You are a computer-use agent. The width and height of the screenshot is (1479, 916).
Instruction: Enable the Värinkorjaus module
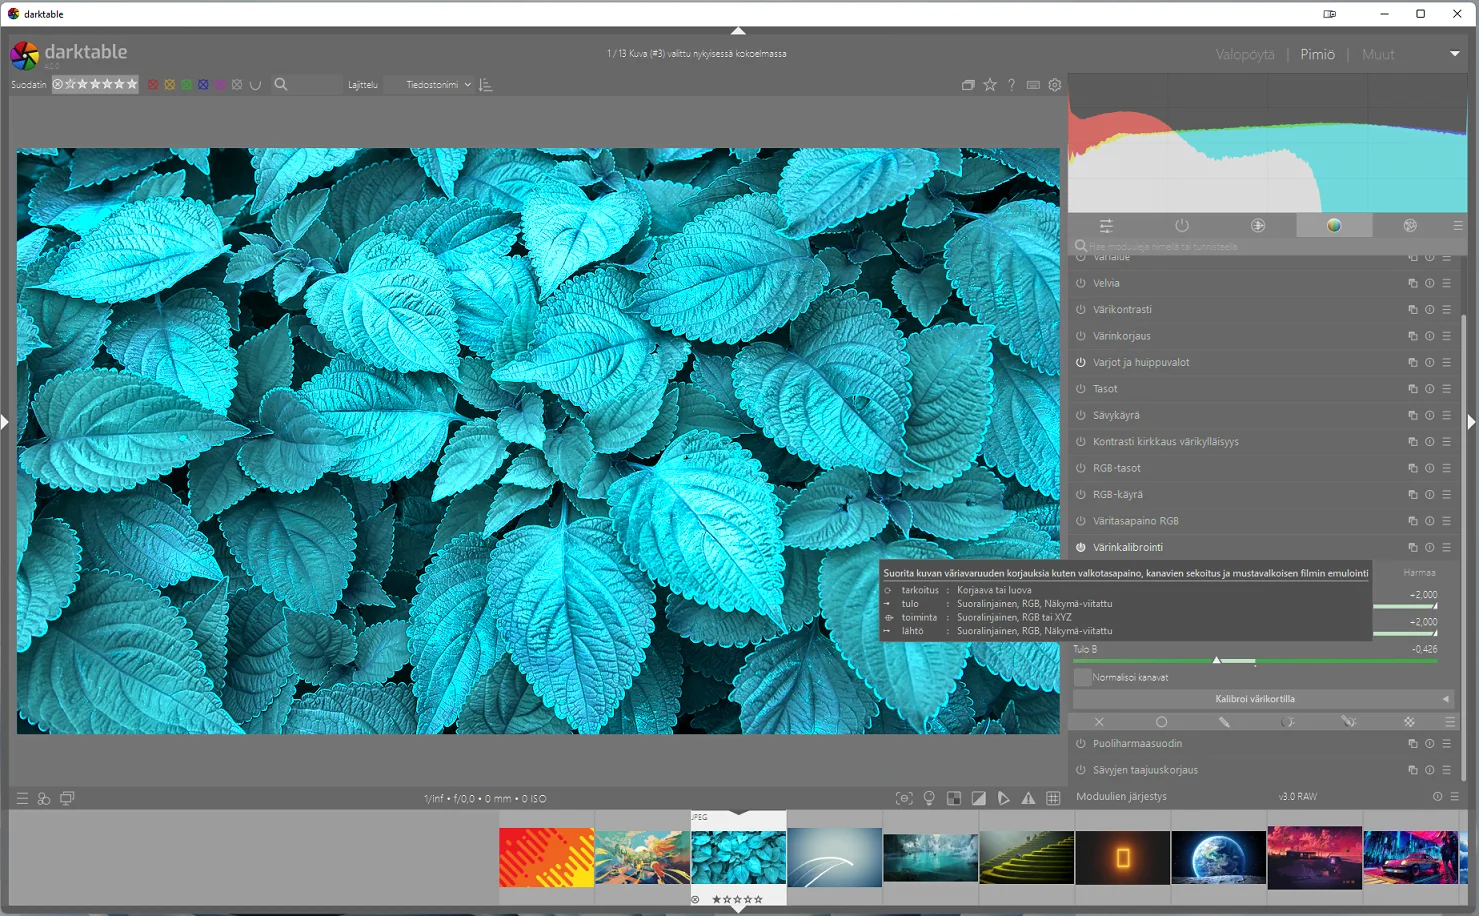point(1081,336)
